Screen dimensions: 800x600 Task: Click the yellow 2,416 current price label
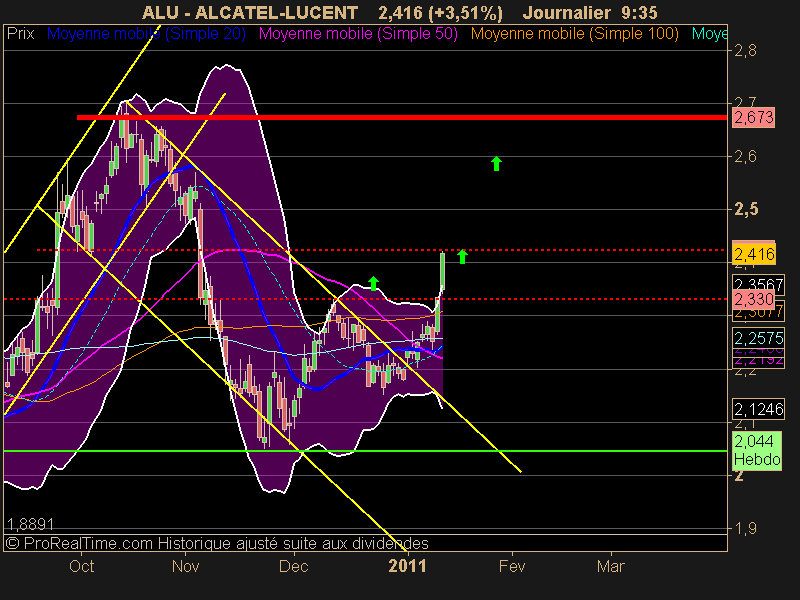[754, 254]
